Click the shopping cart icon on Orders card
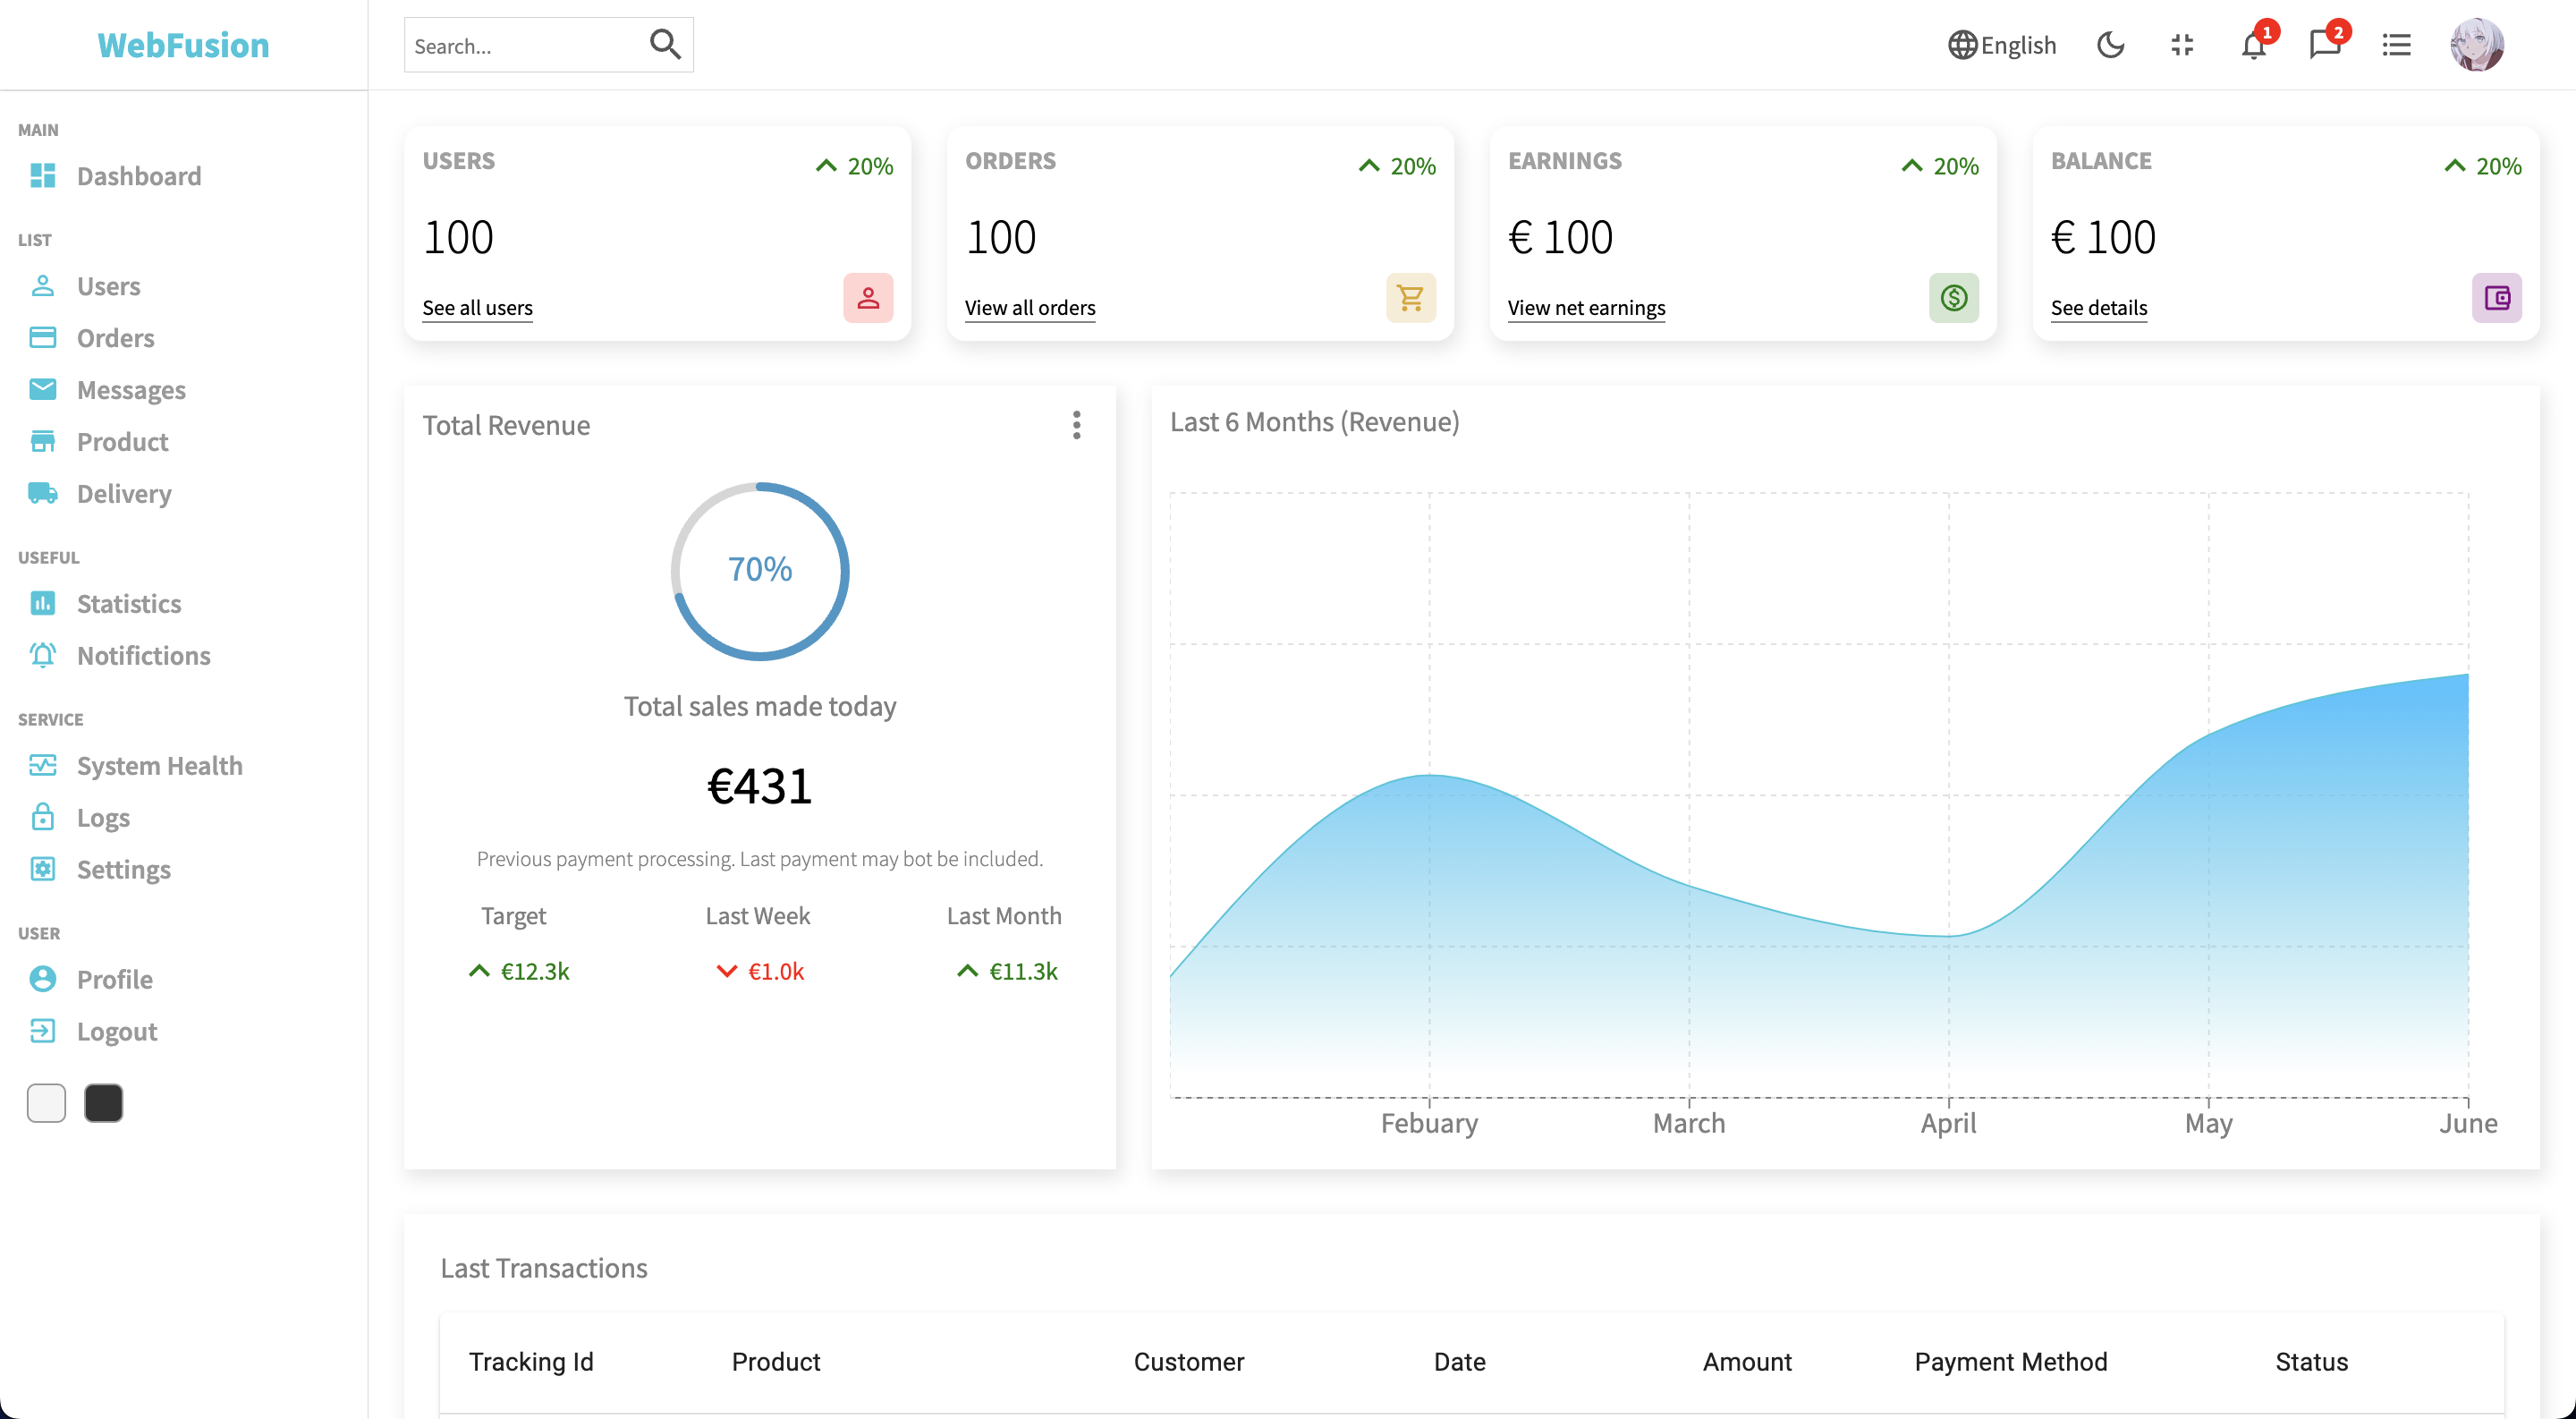 (x=1410, y=297)
